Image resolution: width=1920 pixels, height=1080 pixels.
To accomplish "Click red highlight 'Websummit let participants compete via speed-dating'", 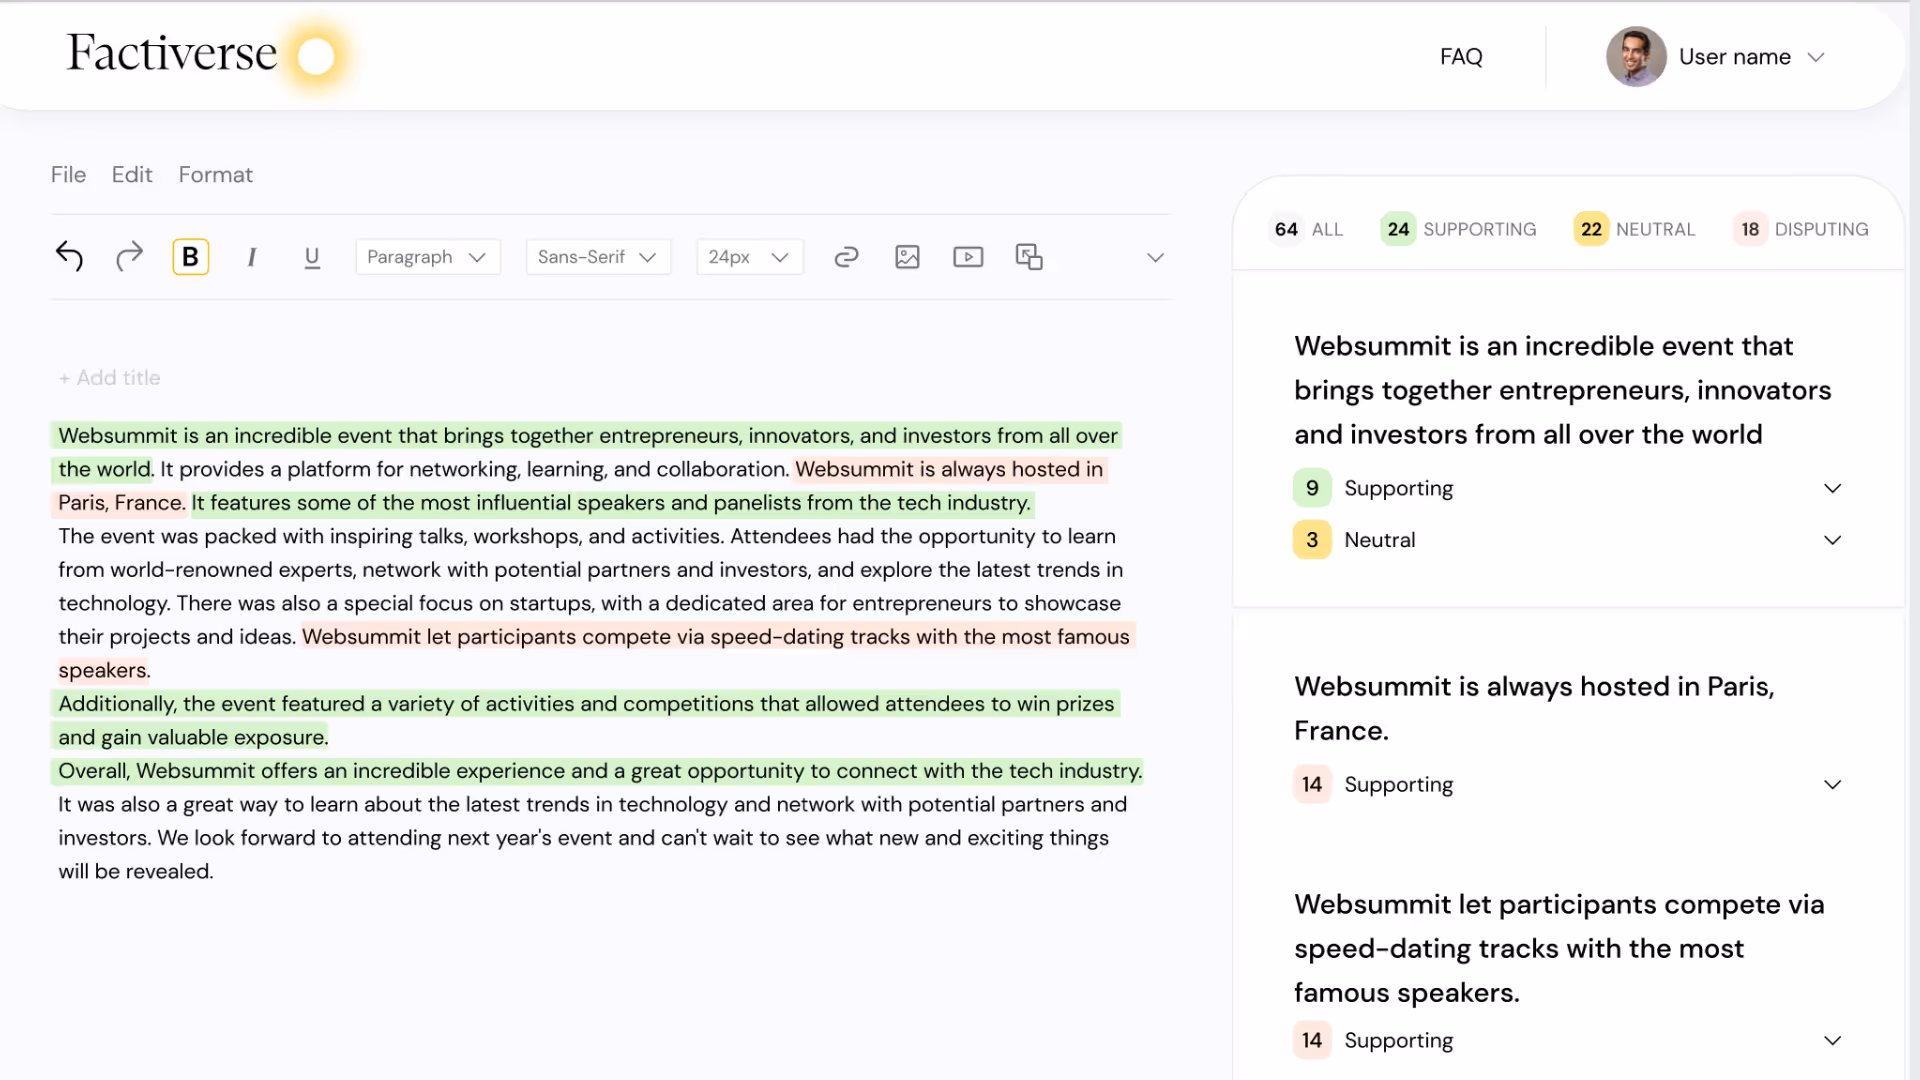I will click(716, 637).
